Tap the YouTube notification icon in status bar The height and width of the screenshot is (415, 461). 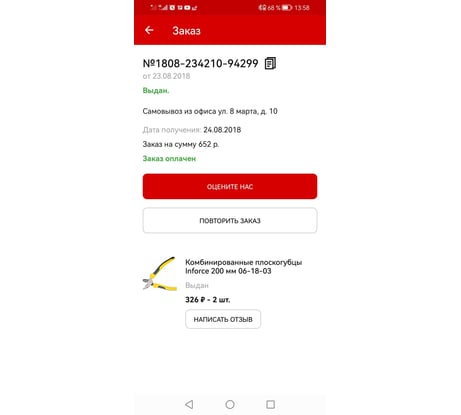[x=187, y=7]
